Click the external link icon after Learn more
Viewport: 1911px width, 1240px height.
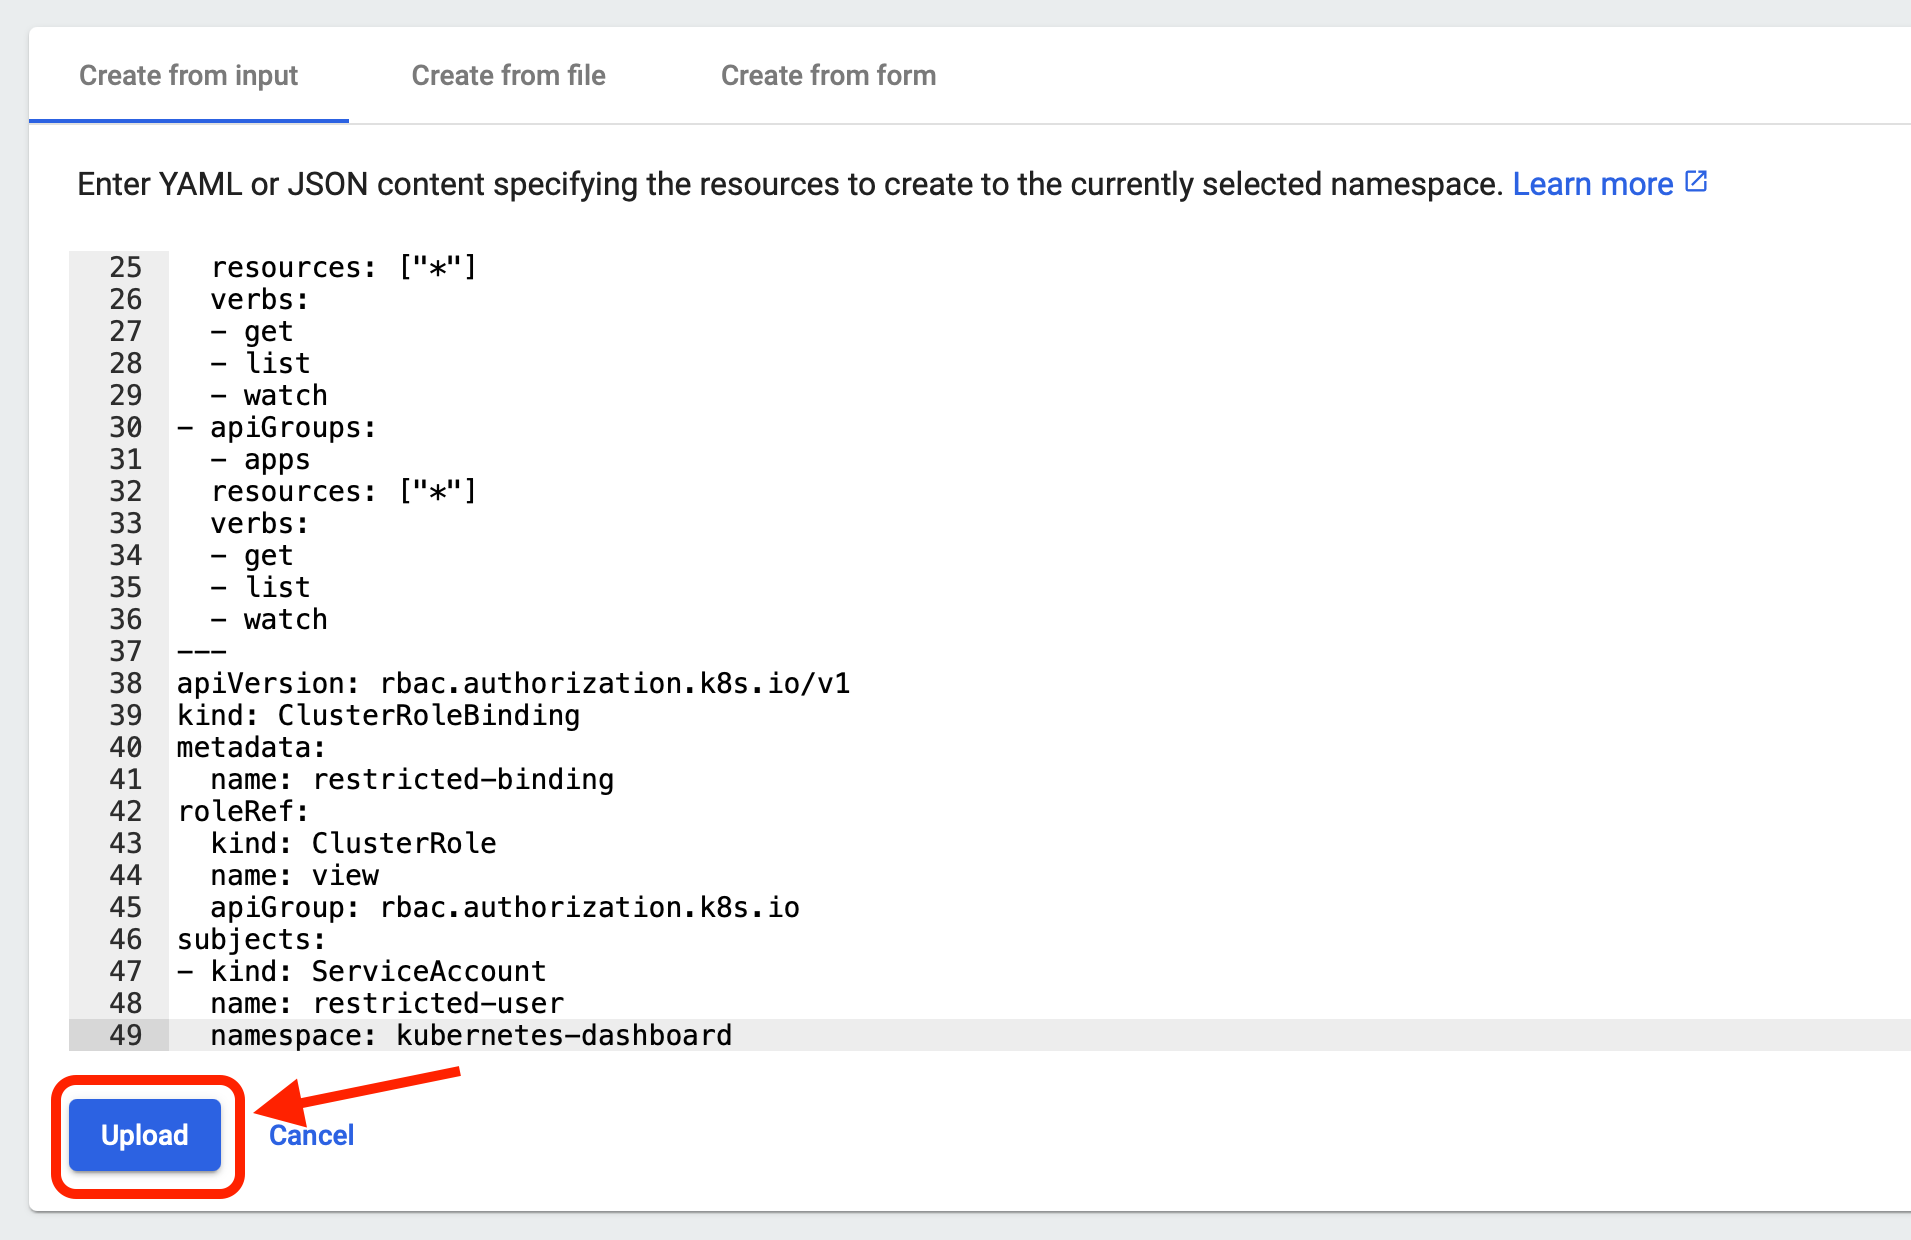click(1696, 181)
